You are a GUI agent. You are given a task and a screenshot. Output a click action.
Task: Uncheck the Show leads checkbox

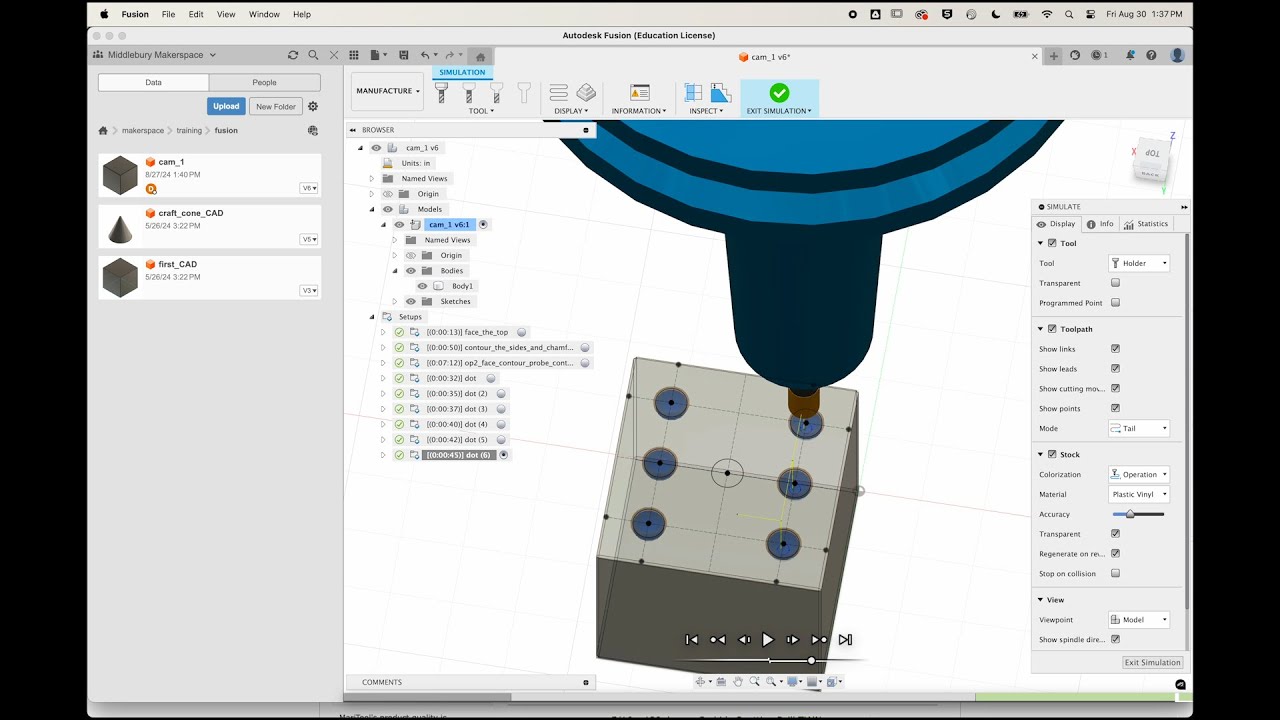coord(1115,369)
